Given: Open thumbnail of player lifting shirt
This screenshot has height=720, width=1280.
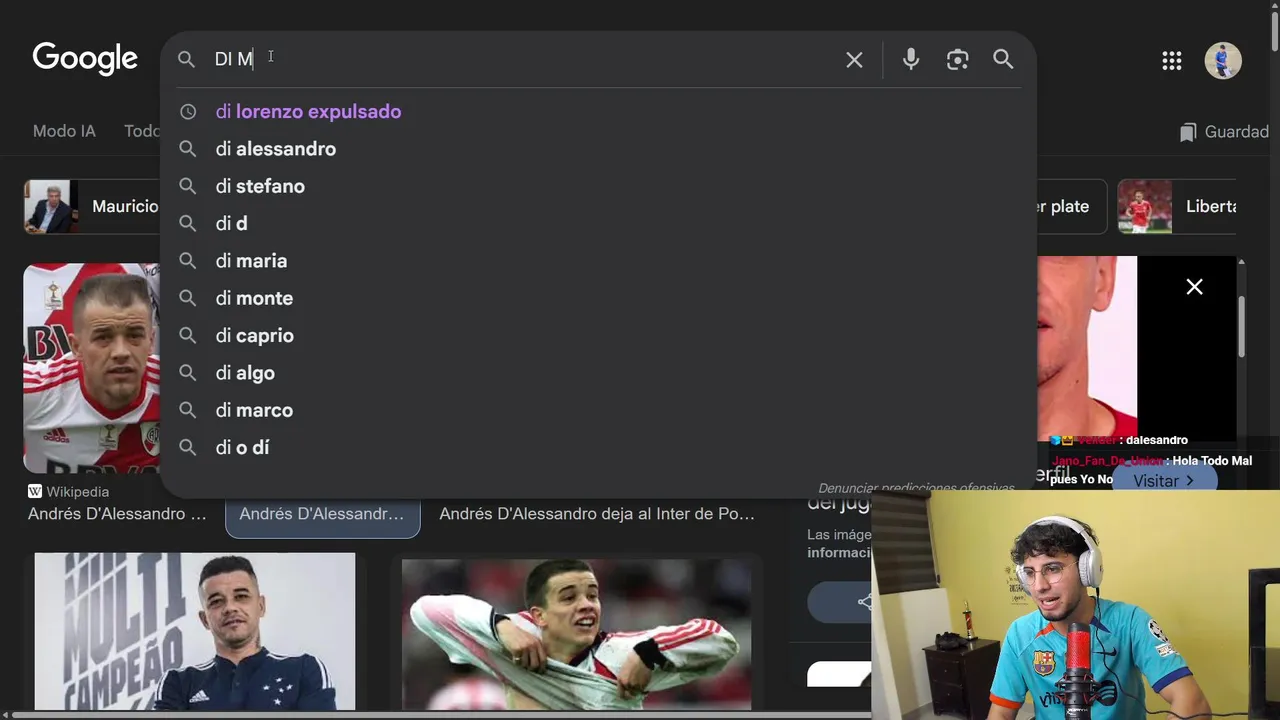Looking at the screenshot, I should (576, 635).
